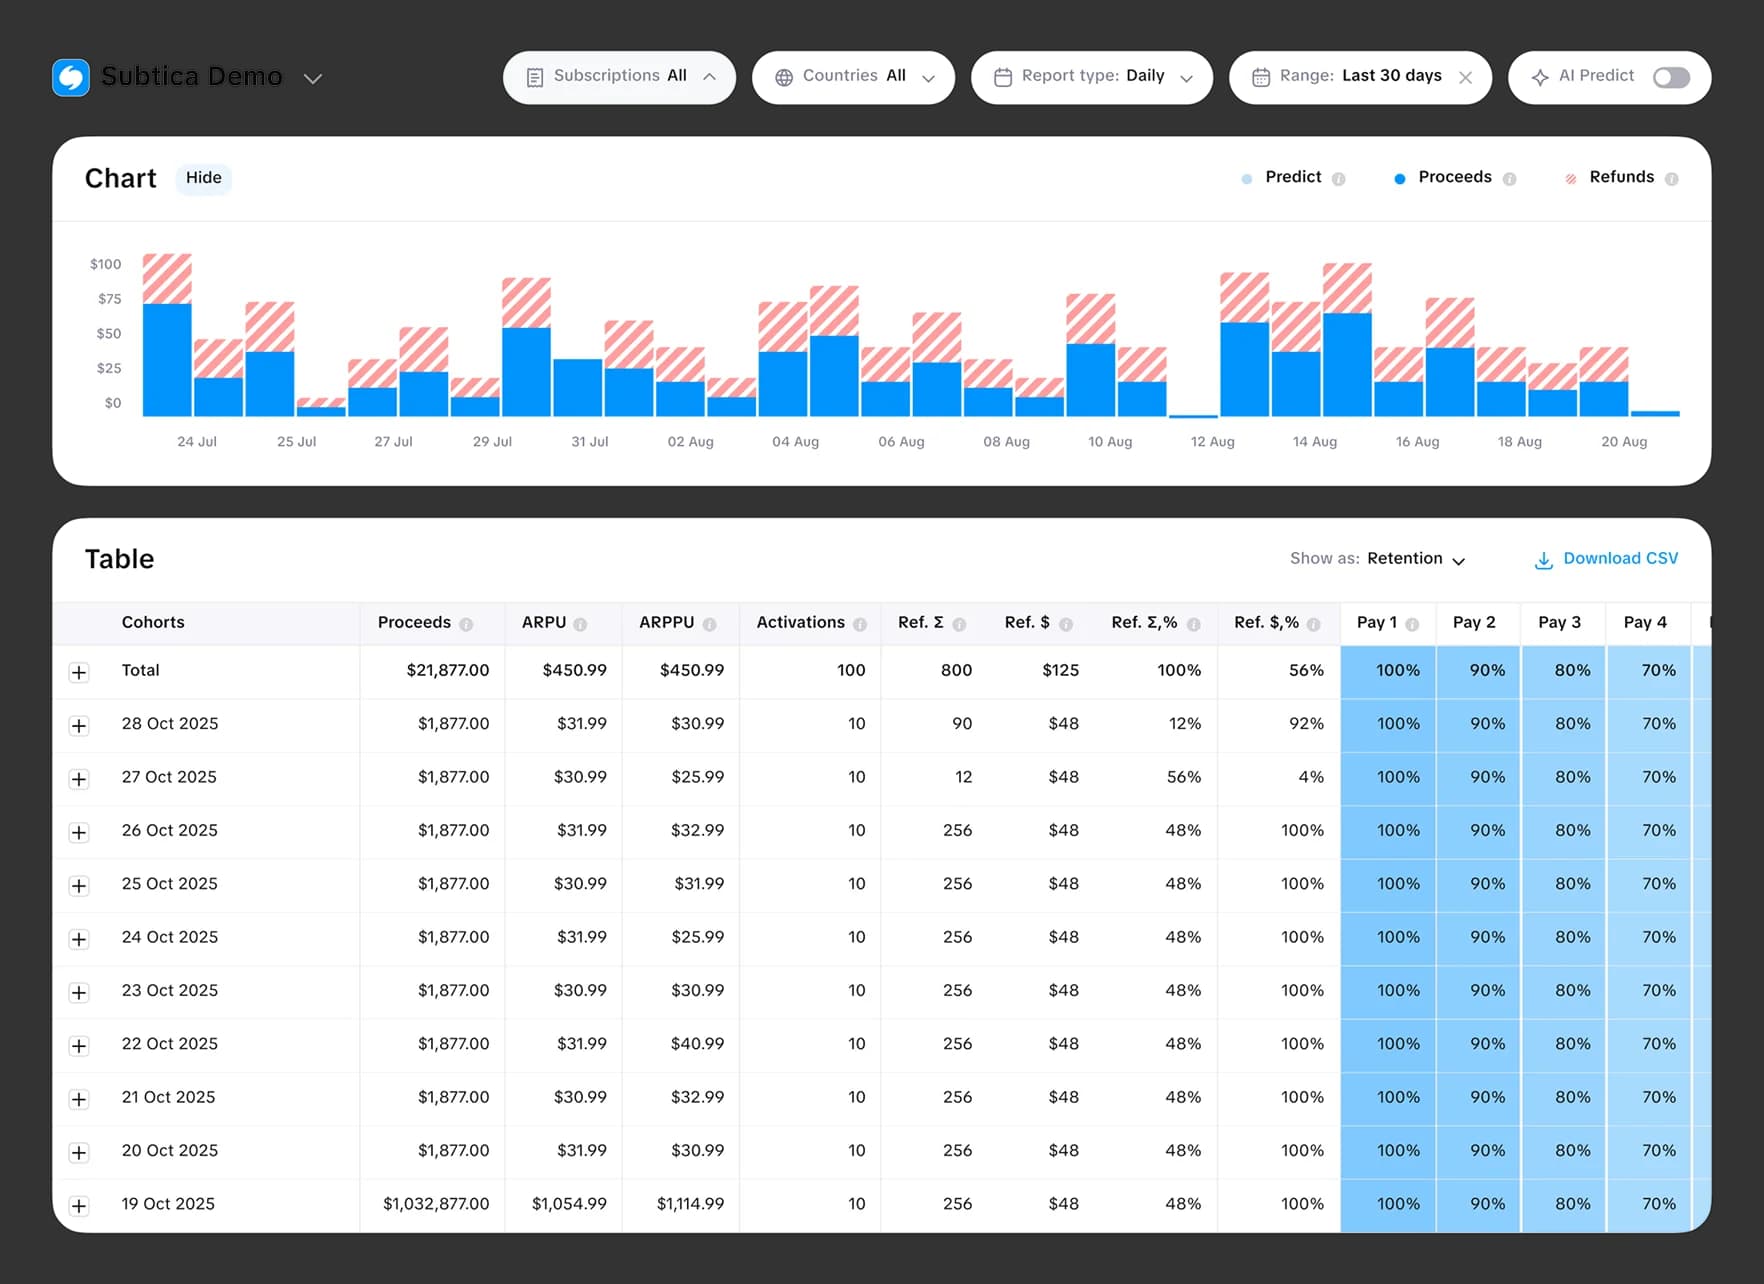Toggle the Predict series in the chart legend

point(1292,177)
